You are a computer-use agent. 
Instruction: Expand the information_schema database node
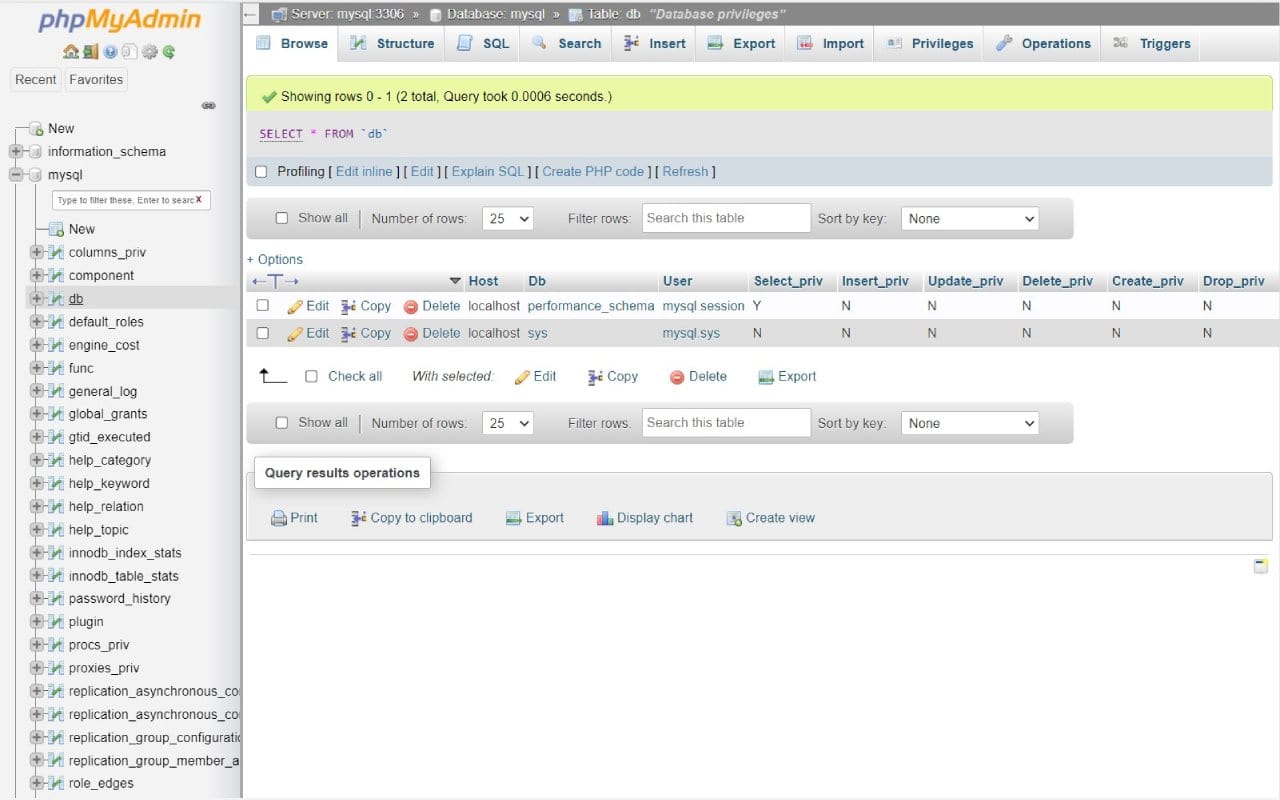coord(14,151)
